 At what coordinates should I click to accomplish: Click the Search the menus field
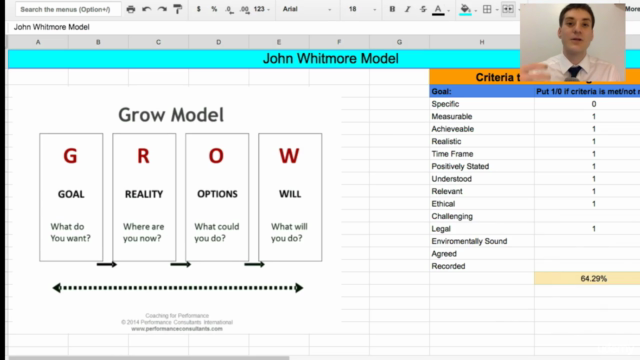[x=68, y=9]
